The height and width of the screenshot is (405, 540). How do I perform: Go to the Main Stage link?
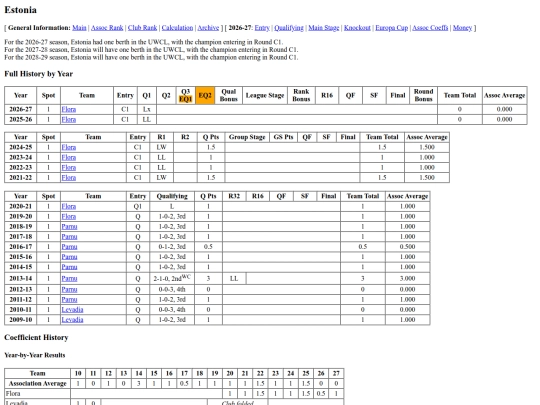(x=323, y=28)
